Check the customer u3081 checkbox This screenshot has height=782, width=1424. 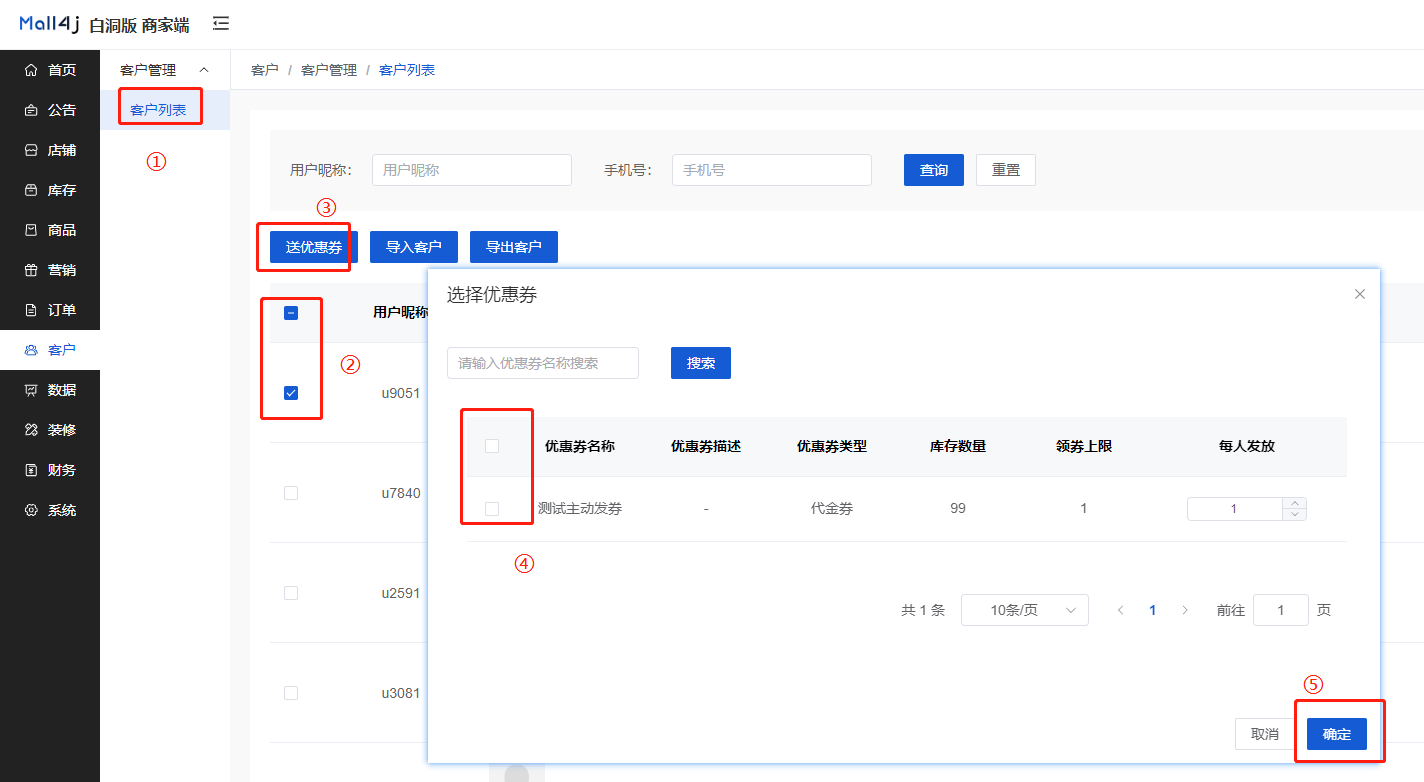pyautogui.click(x=291, y=693)
